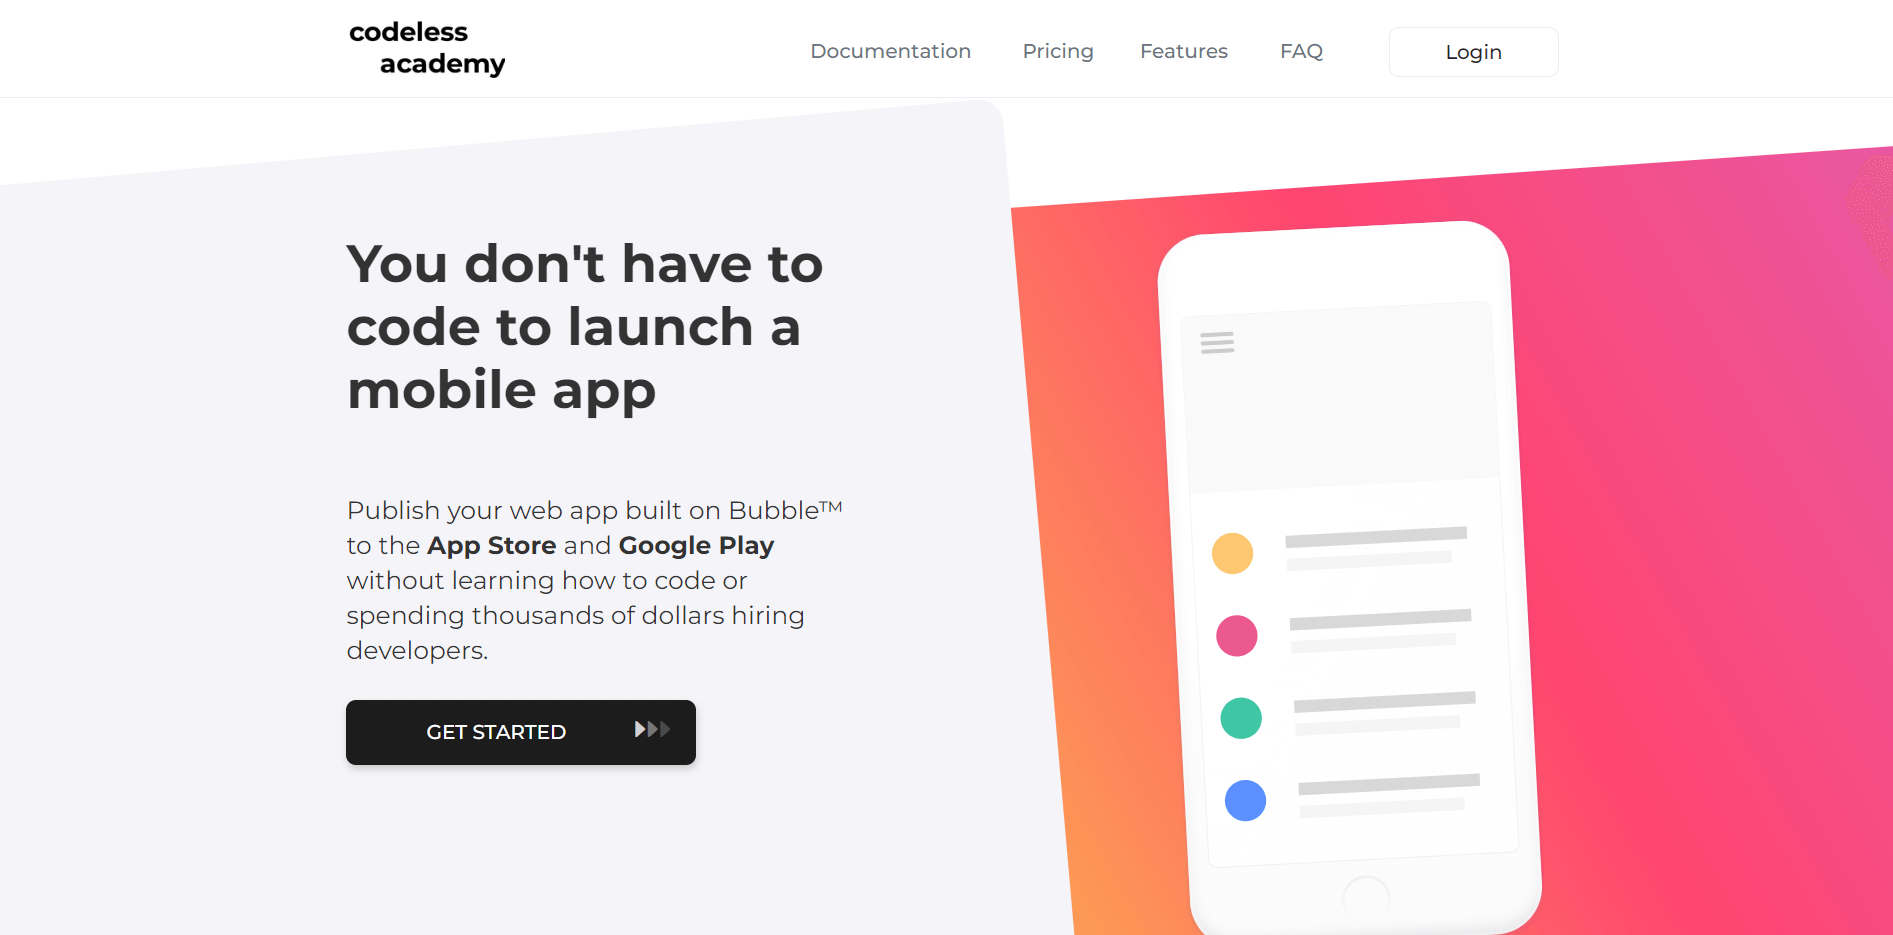Tap the phone mockup's home button
1893x935 pixels.
coord(1366,897)
